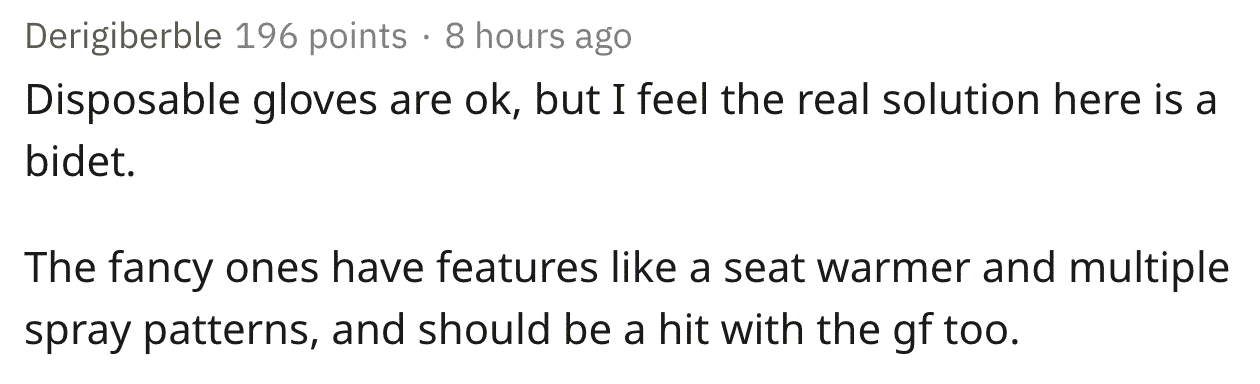
Task: Click the separator dot before timestamp
Action: coord(426,38)
